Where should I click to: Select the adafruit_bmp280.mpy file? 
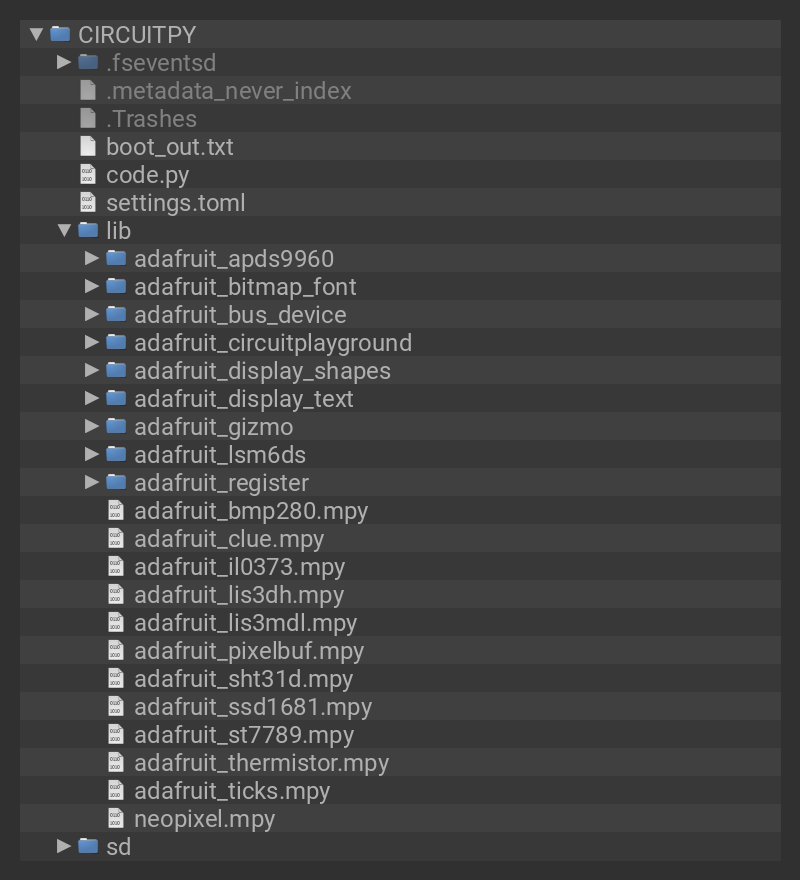coord(250,510)
